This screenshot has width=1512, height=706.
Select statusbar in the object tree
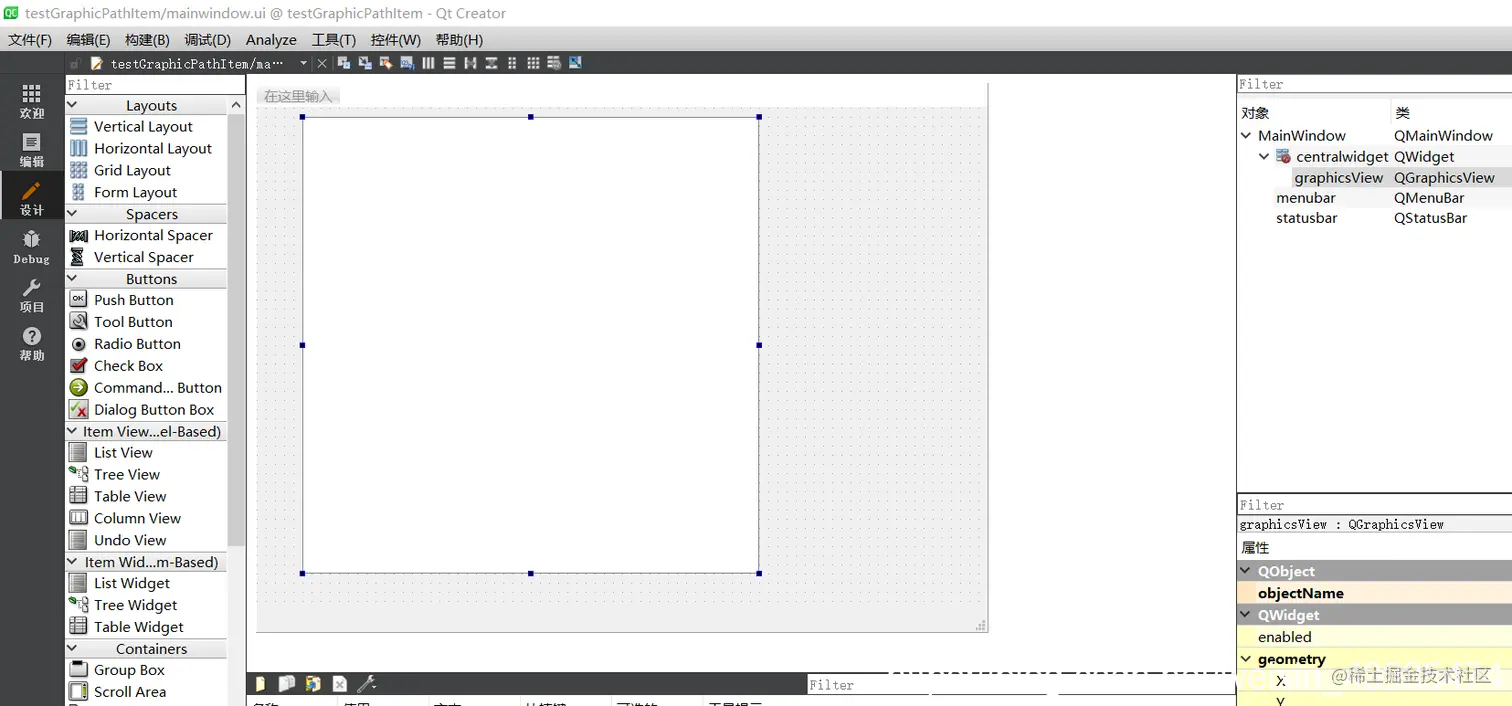(1307, 218)
